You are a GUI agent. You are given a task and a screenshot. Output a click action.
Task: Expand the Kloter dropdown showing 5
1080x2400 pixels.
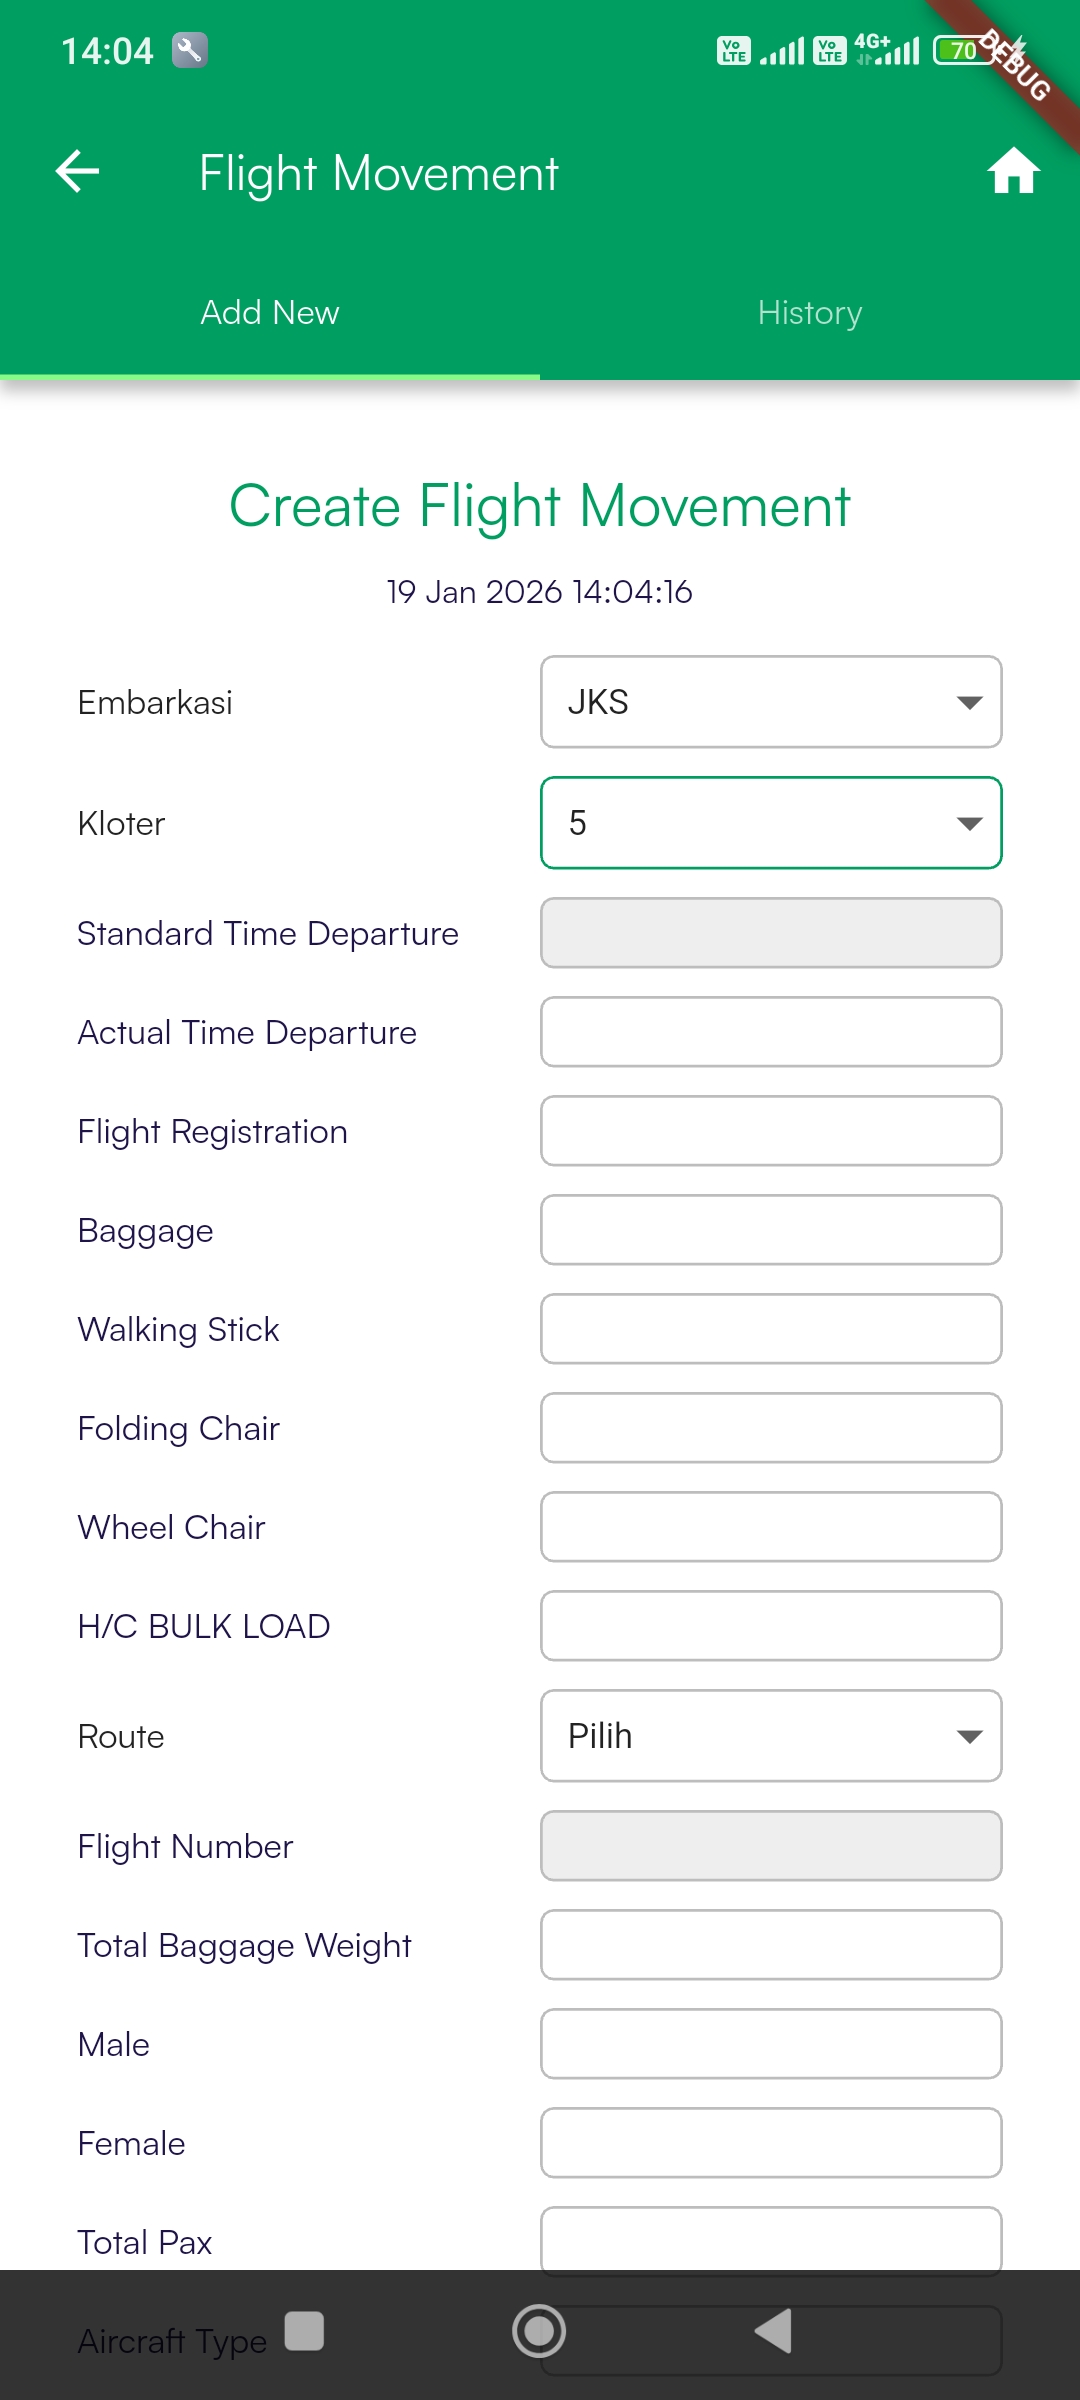pos(771,823)
